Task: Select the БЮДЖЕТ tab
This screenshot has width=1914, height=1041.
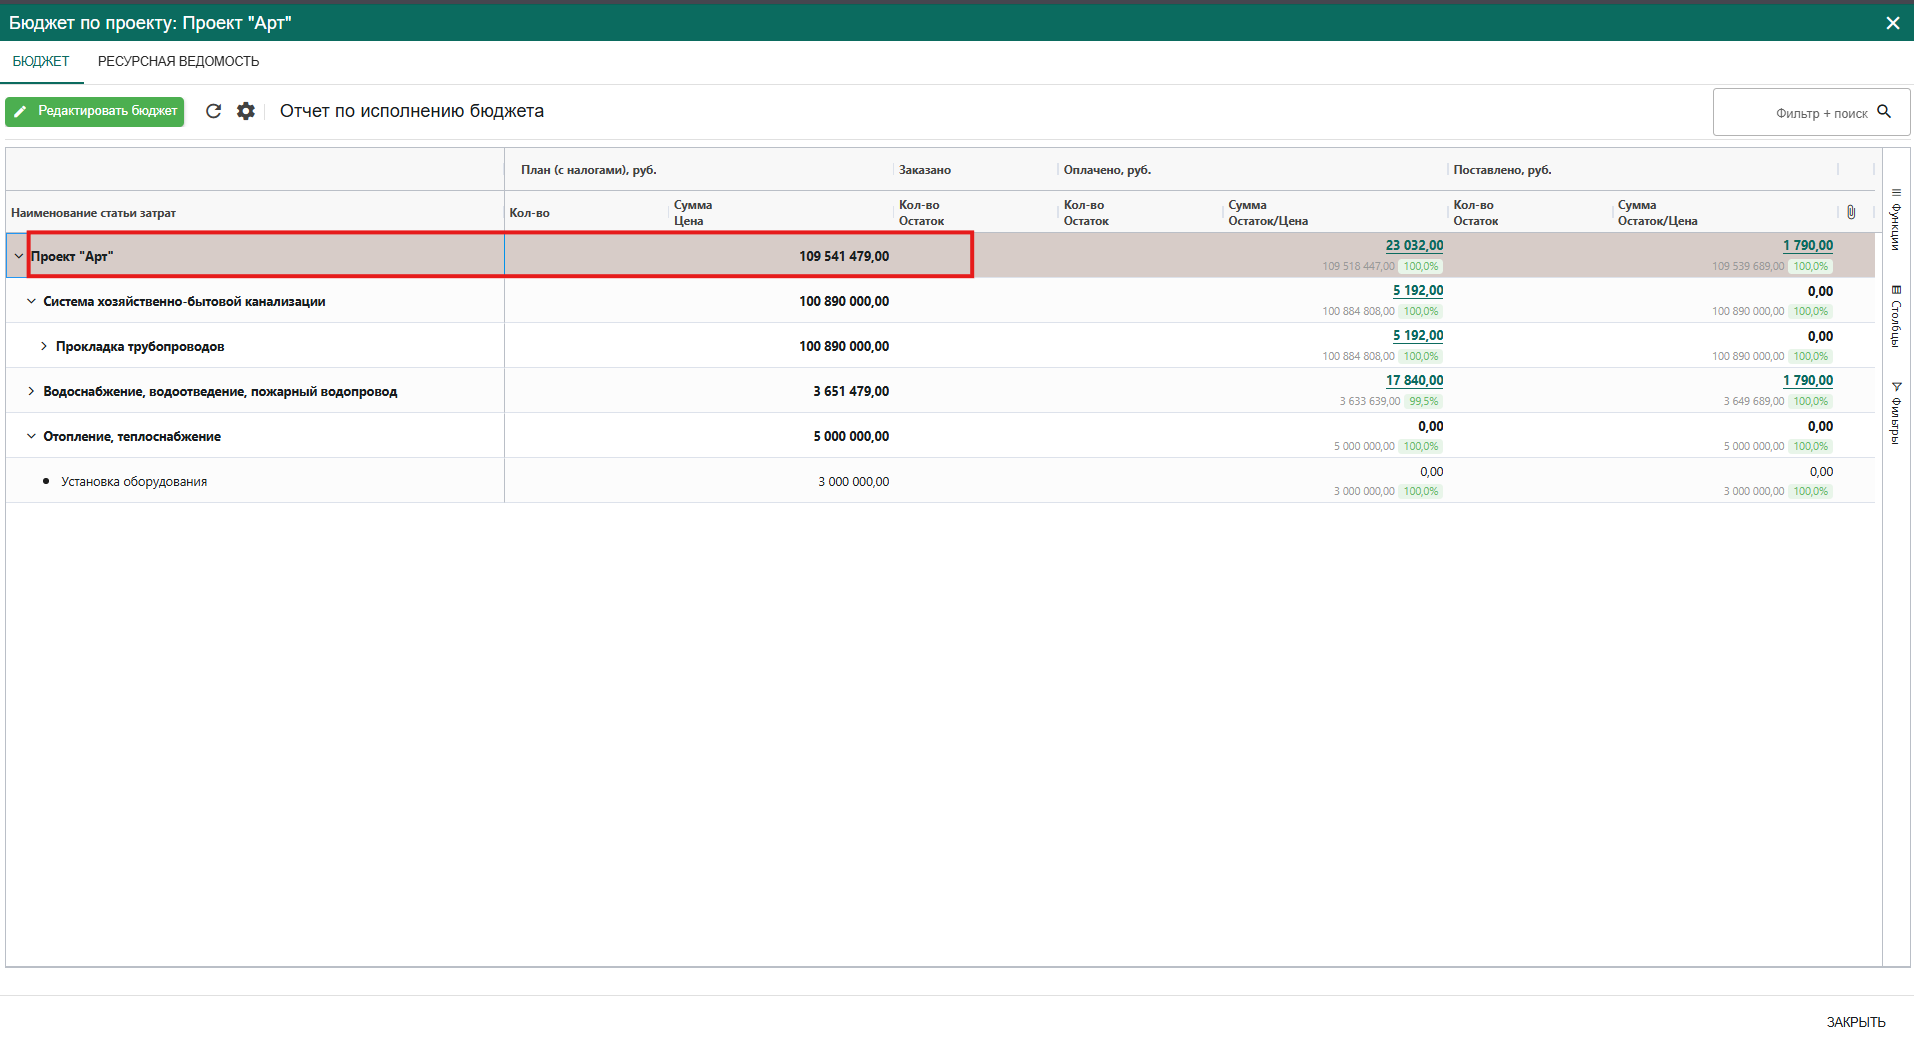Action: tap(41, 62)
